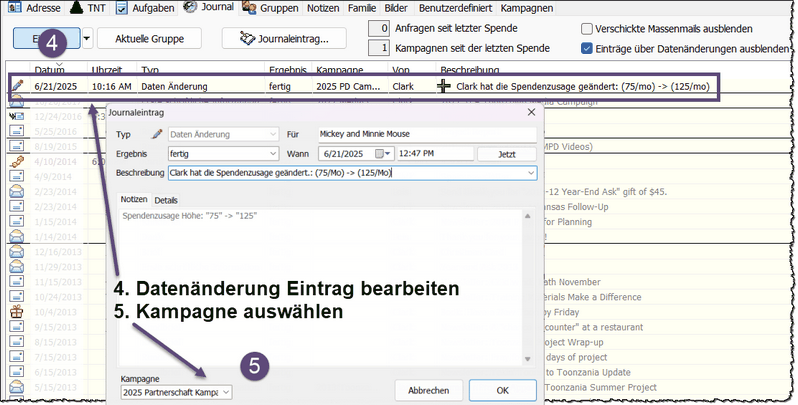
Task: Open the Ergebnis dropdown showing fertig
Action: point(273,154)
